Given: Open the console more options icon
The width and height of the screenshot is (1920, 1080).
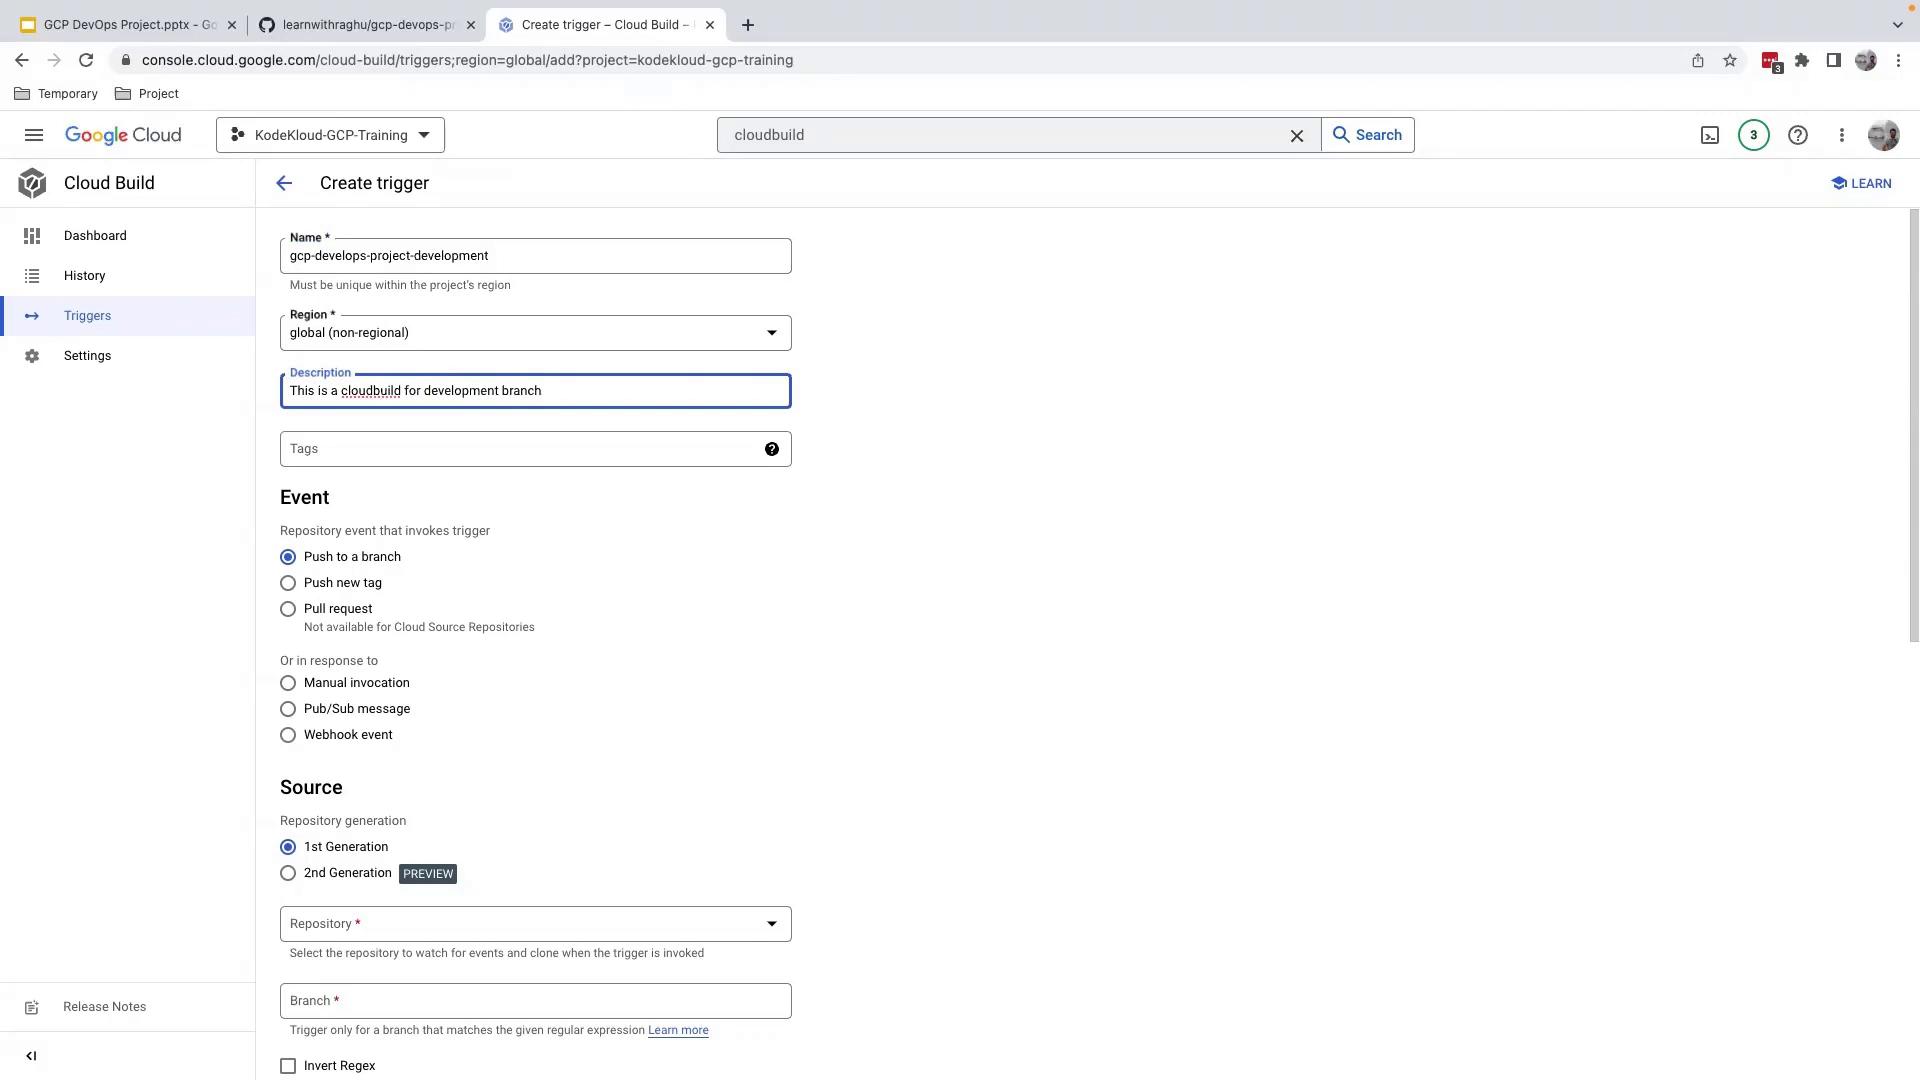Looking at the screenshot, I should pyautogui.click(x=1841, y=135).
